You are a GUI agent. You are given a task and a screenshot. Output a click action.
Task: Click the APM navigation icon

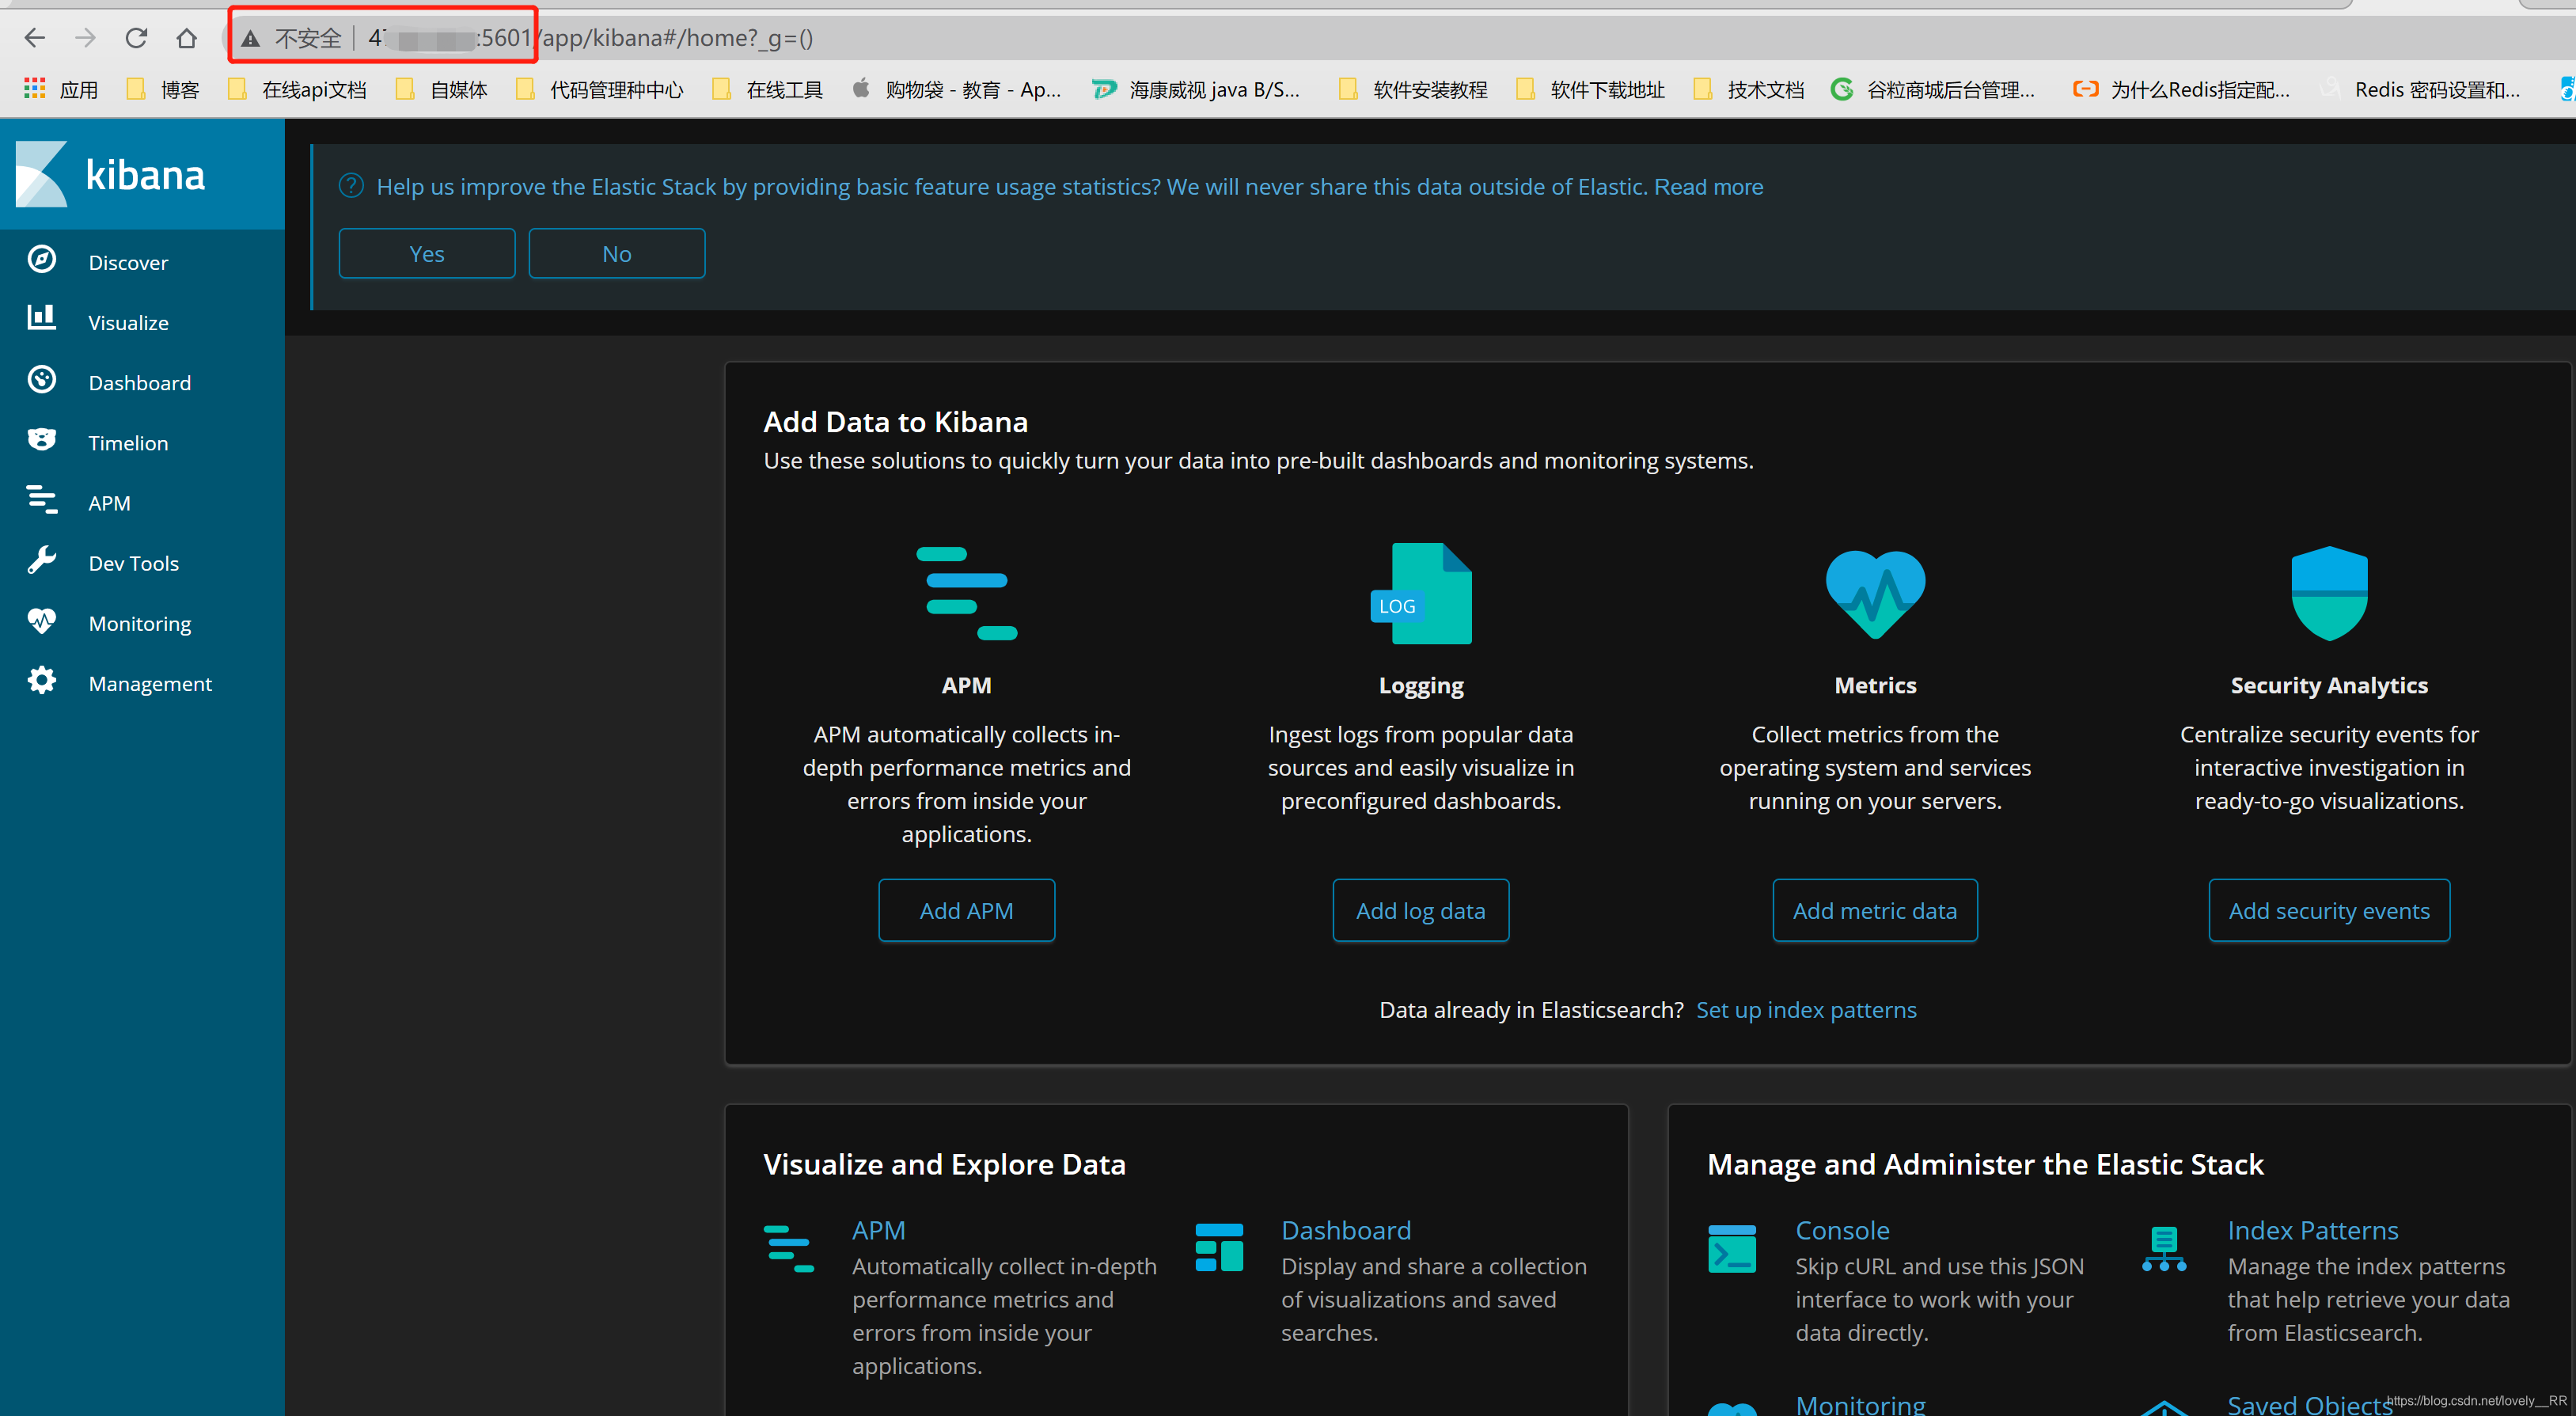42,503
